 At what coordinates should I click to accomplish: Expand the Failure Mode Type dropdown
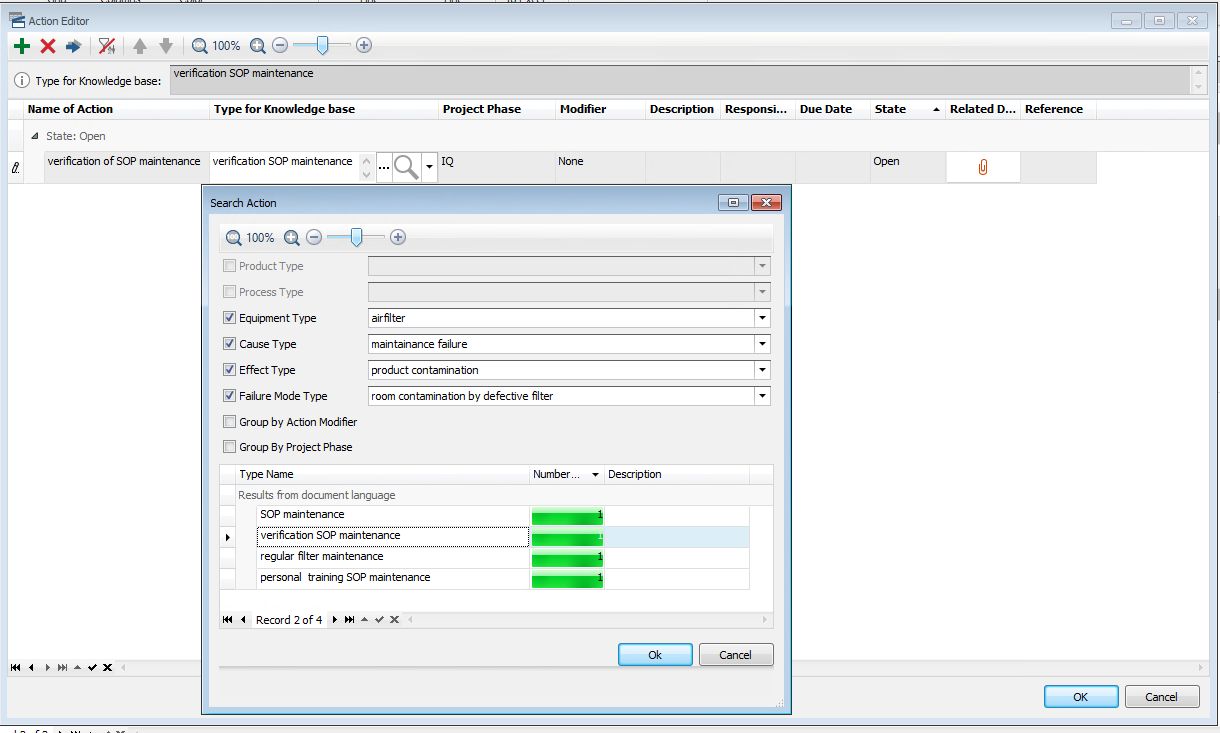(x=763, y=396)
